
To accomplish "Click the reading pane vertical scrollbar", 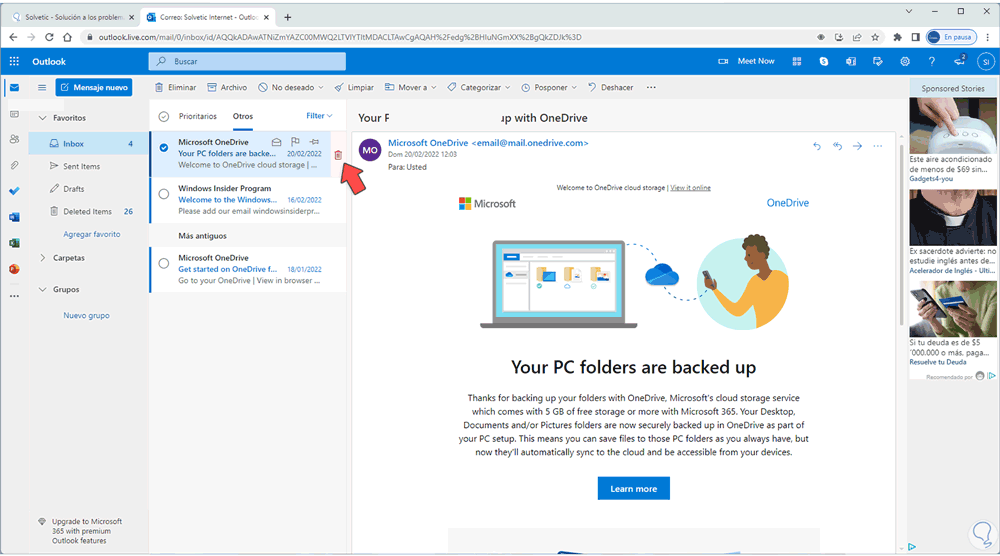I will pos(901,236).
